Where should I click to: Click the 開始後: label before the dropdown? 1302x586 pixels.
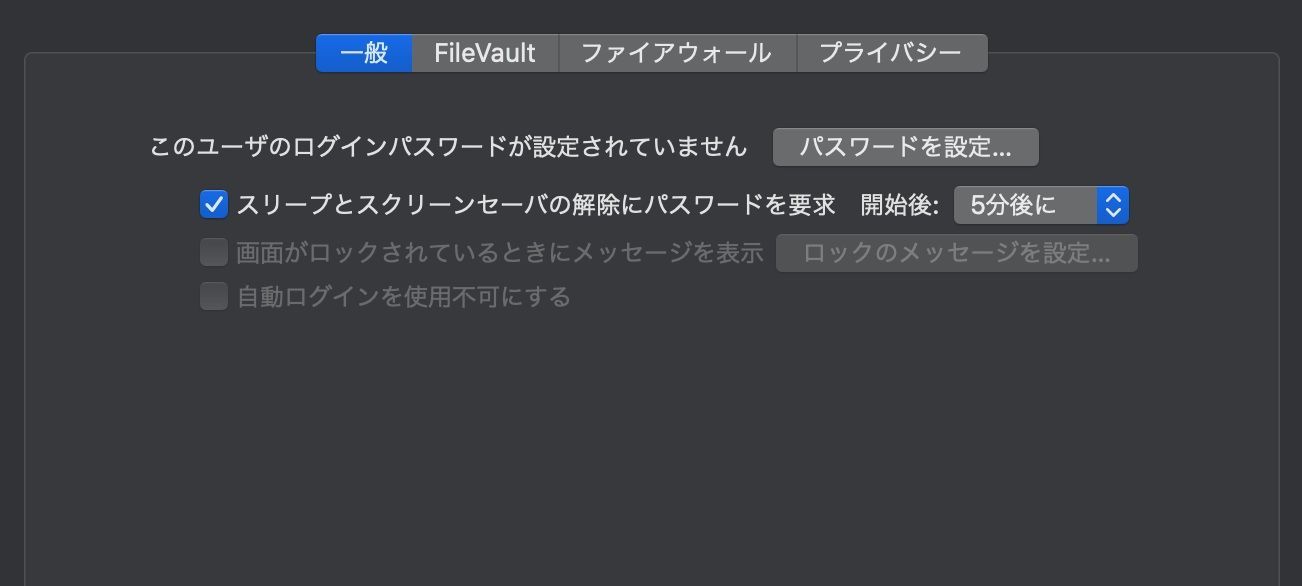point(900,205)
